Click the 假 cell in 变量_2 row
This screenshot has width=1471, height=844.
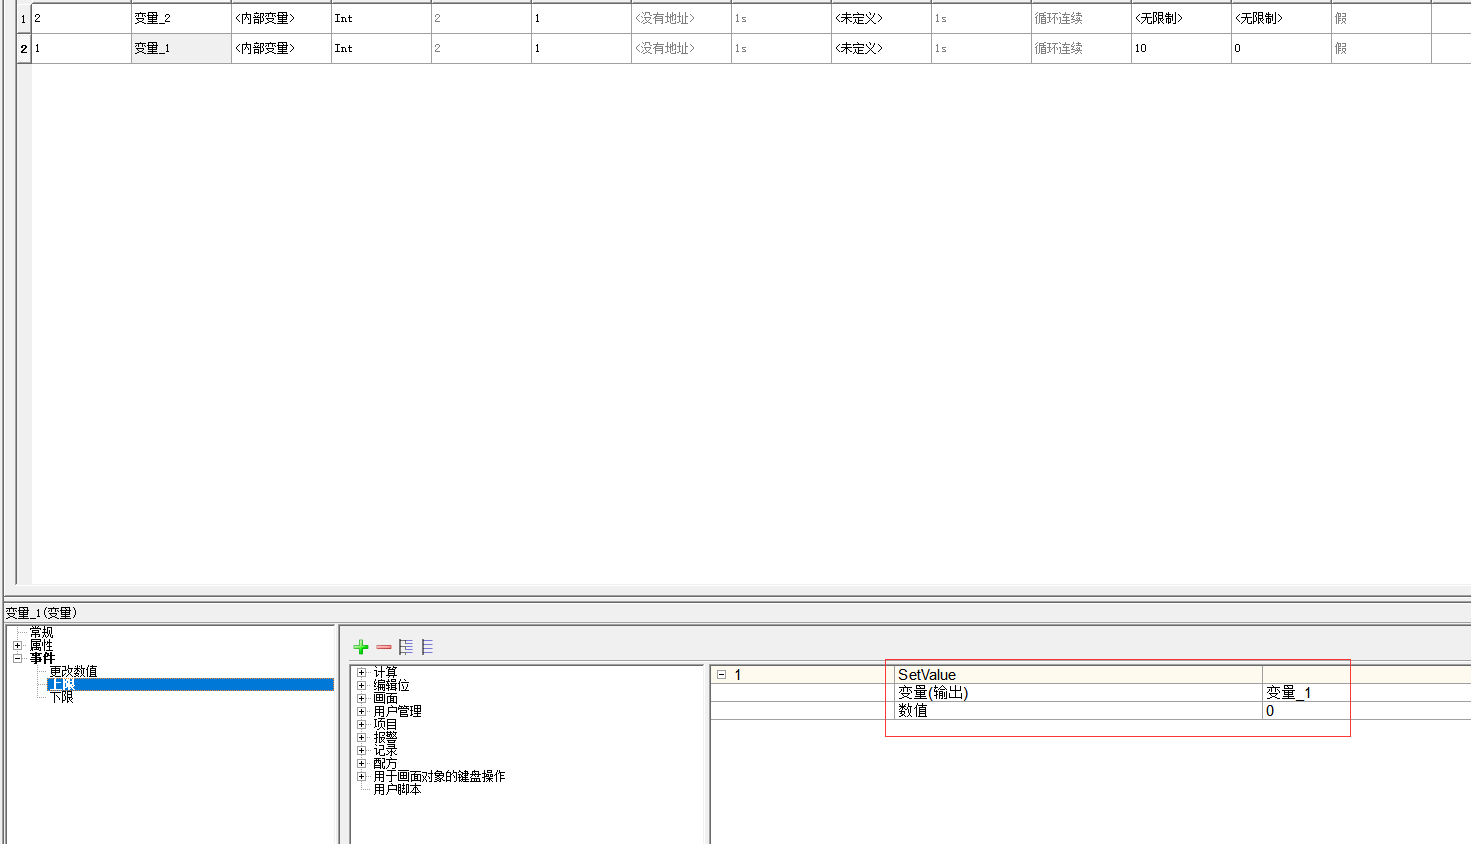[x=1381, y=19]
